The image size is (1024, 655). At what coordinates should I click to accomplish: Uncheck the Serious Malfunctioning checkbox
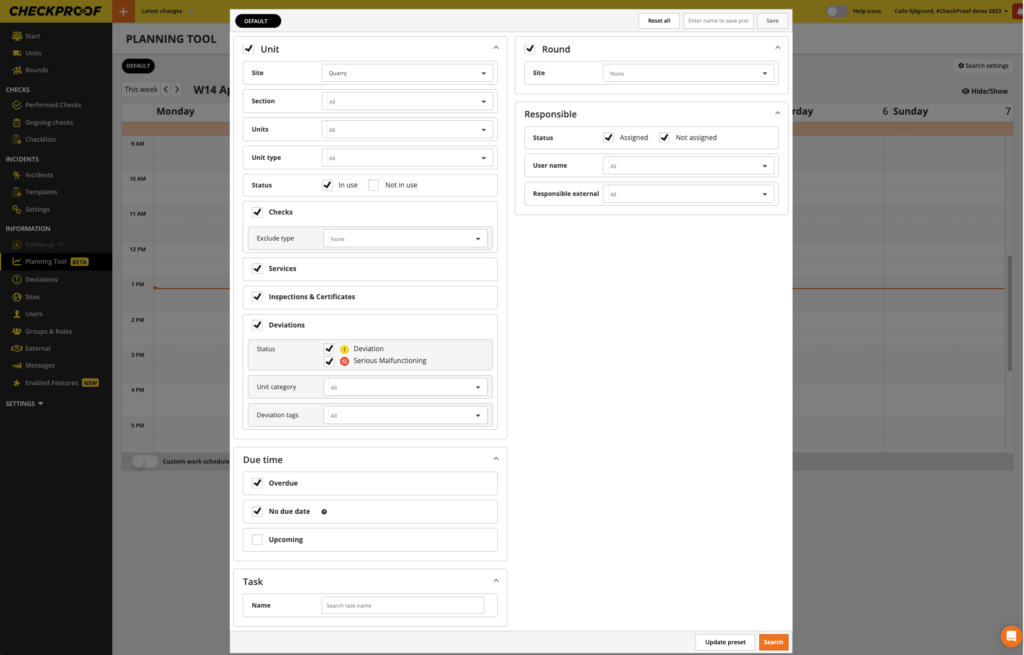pos(329,361)
